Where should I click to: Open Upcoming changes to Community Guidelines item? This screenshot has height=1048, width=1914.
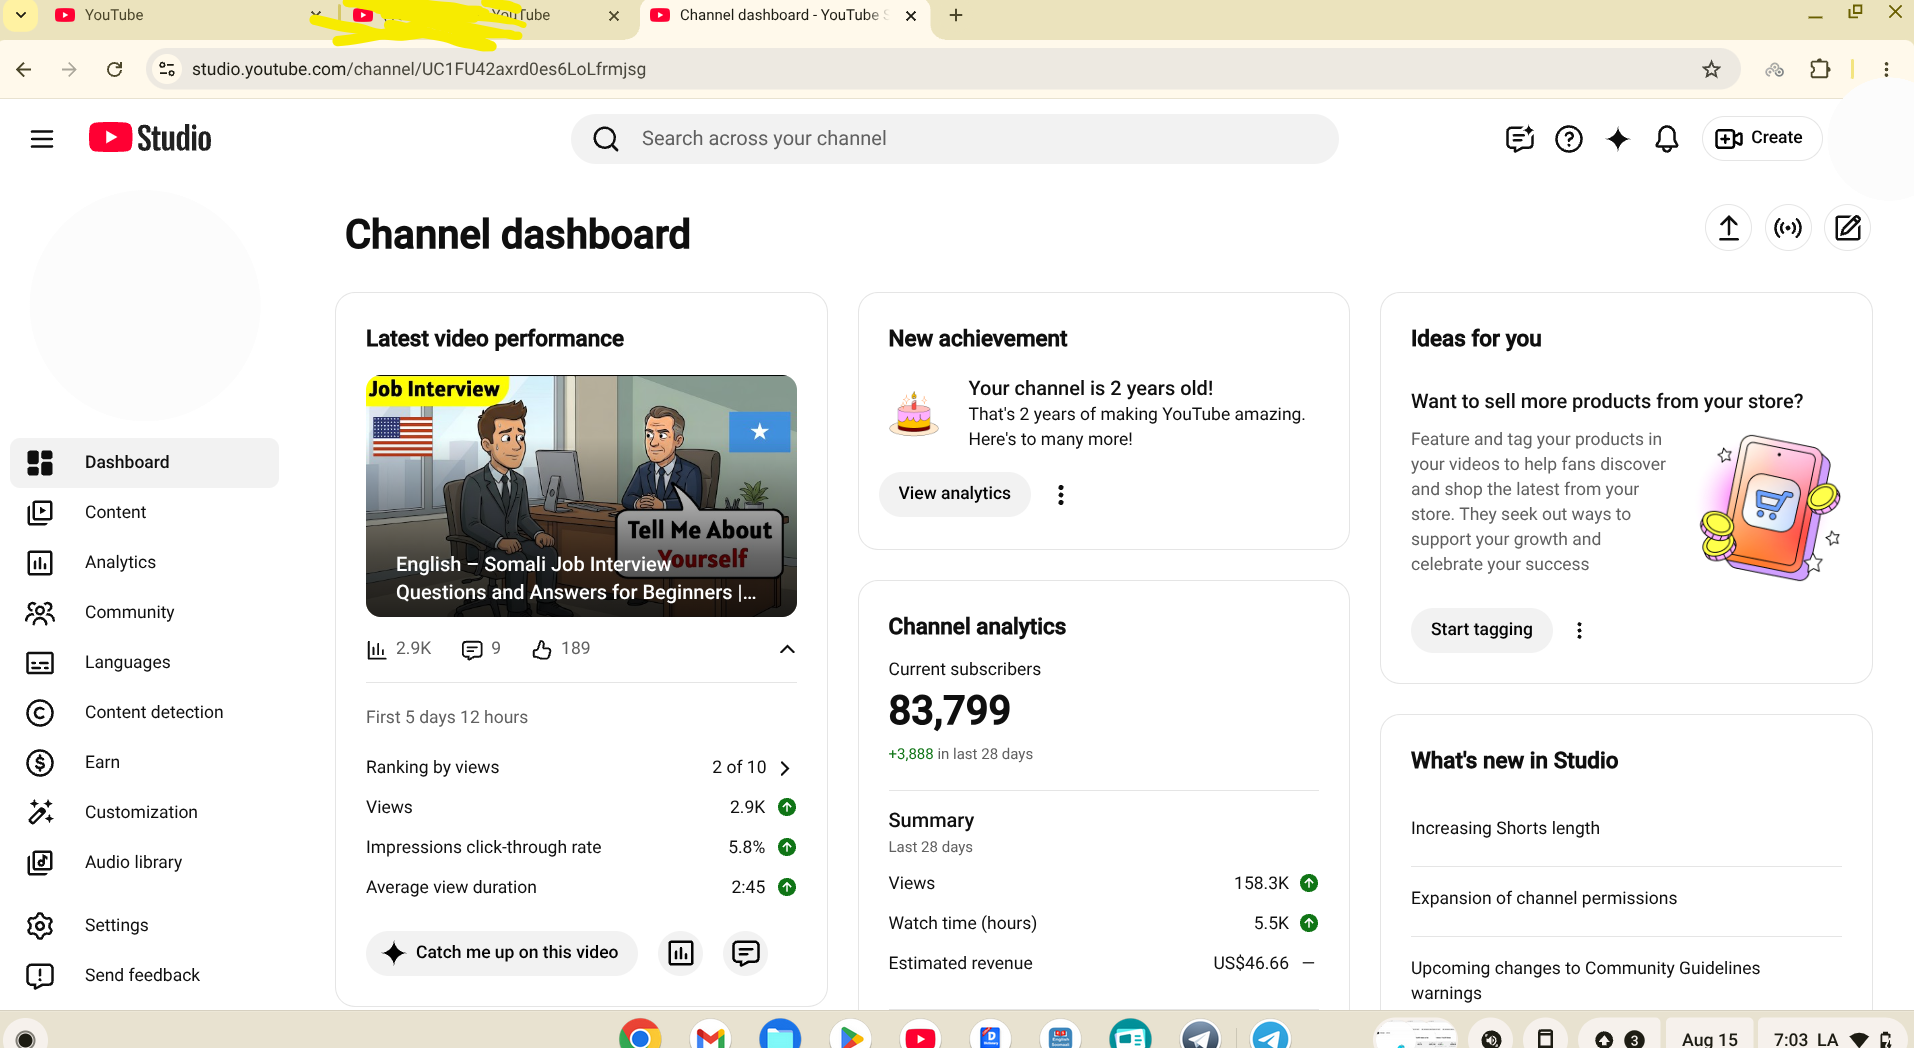coord(1585,980)
